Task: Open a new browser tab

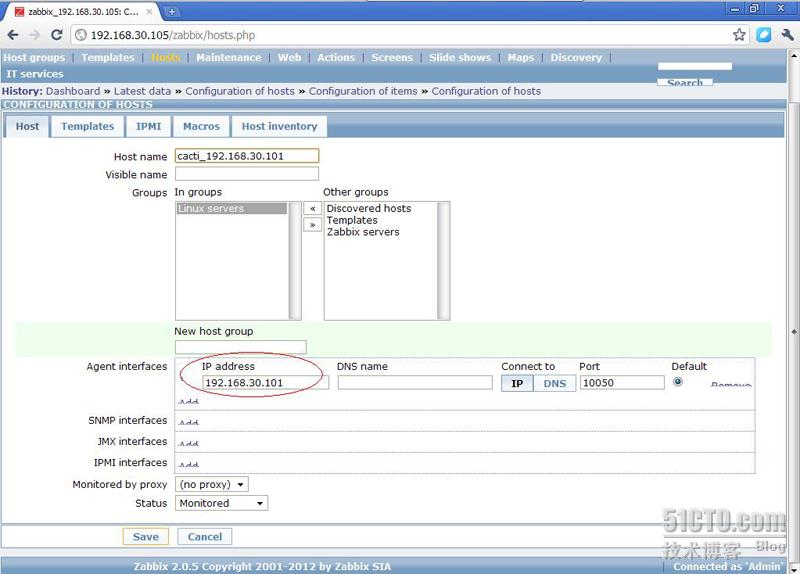Action: [x=172, y=11]
